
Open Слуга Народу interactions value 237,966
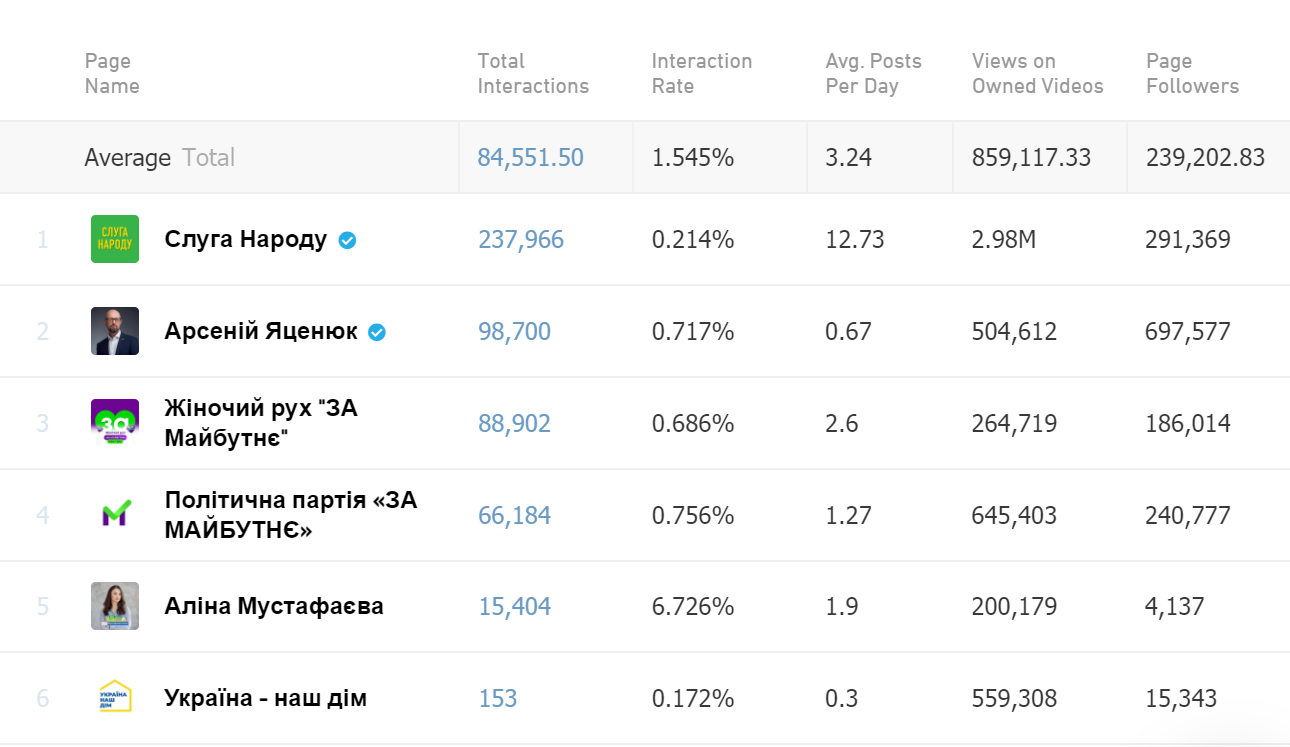[x=520, y=240]
